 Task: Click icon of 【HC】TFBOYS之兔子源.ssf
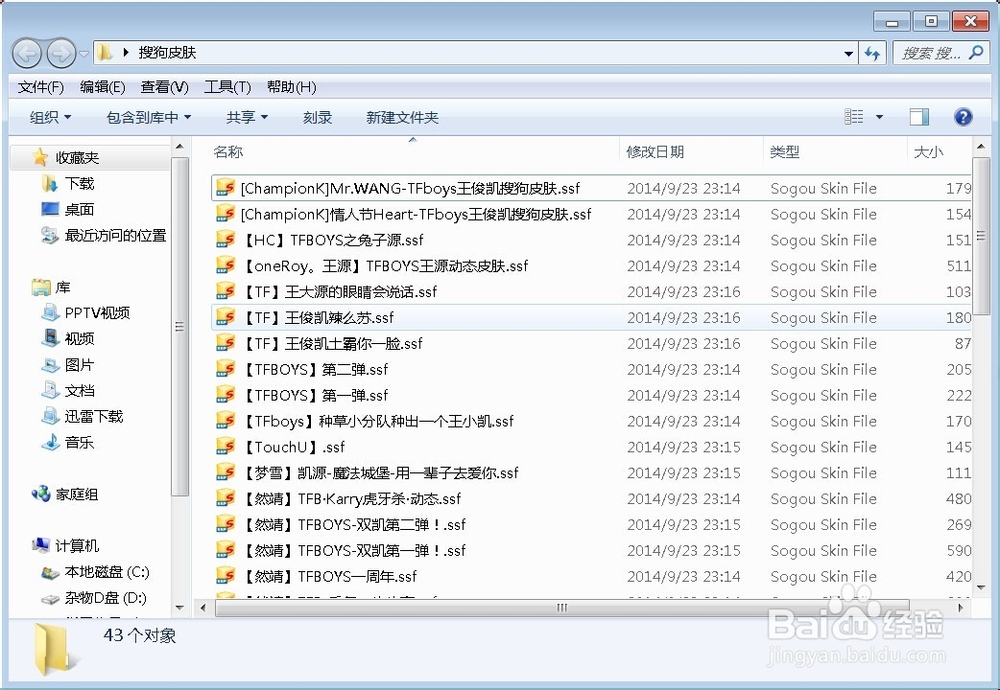coord(225,240)
